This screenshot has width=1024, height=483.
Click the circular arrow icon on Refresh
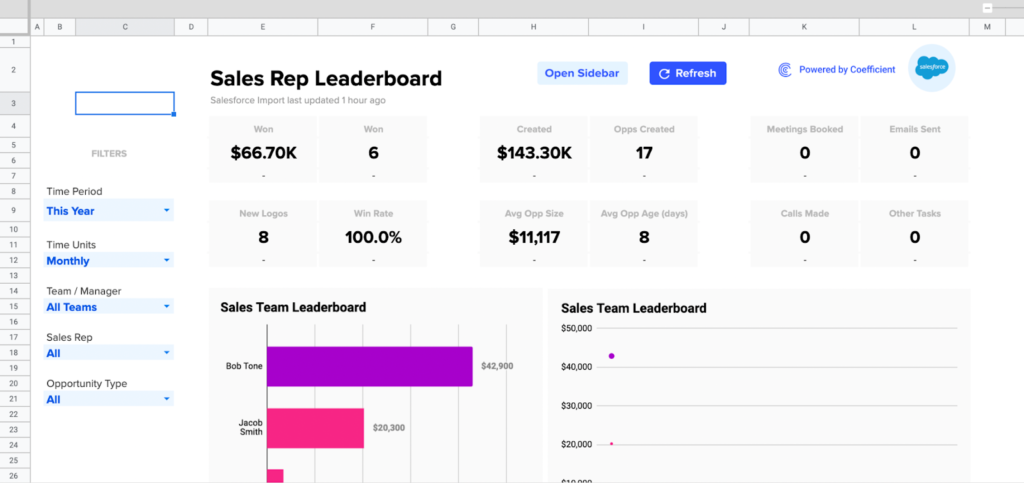coord(664,73)
